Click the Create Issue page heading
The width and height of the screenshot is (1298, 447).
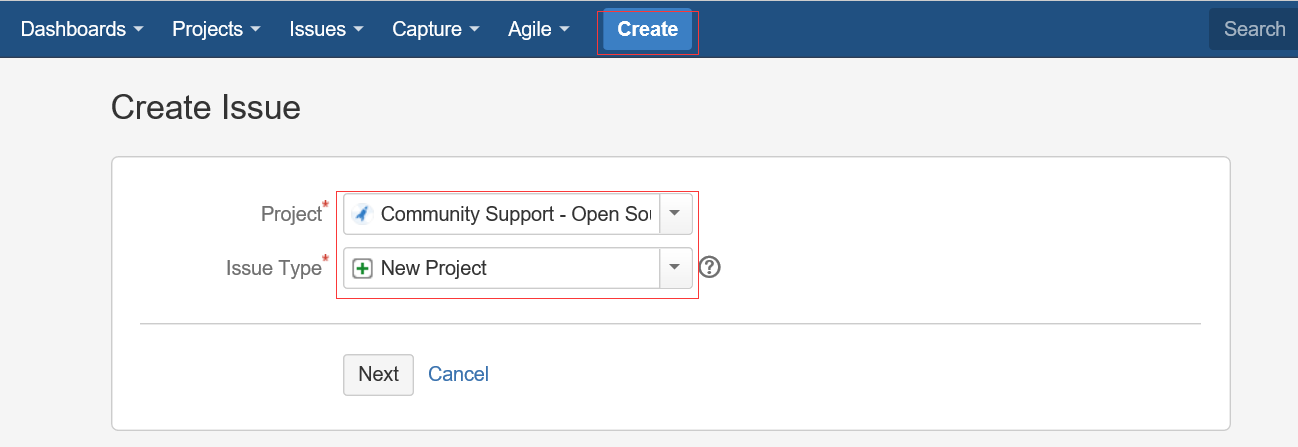point(206,107)
